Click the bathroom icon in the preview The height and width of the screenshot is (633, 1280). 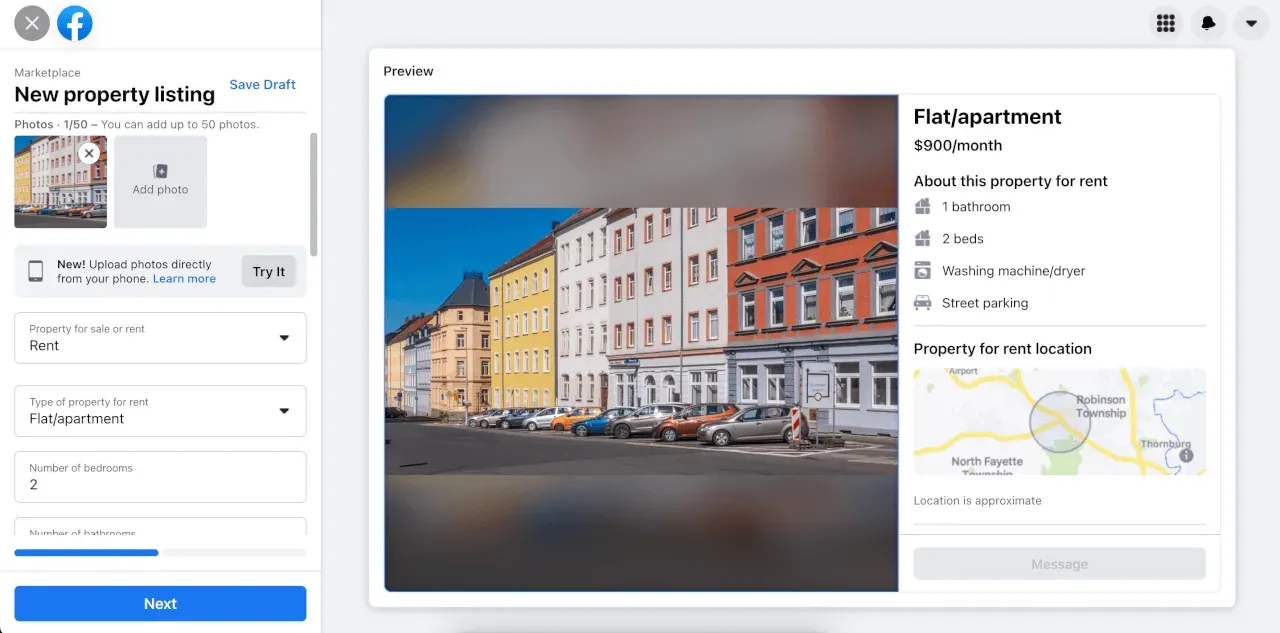[921, 206]
